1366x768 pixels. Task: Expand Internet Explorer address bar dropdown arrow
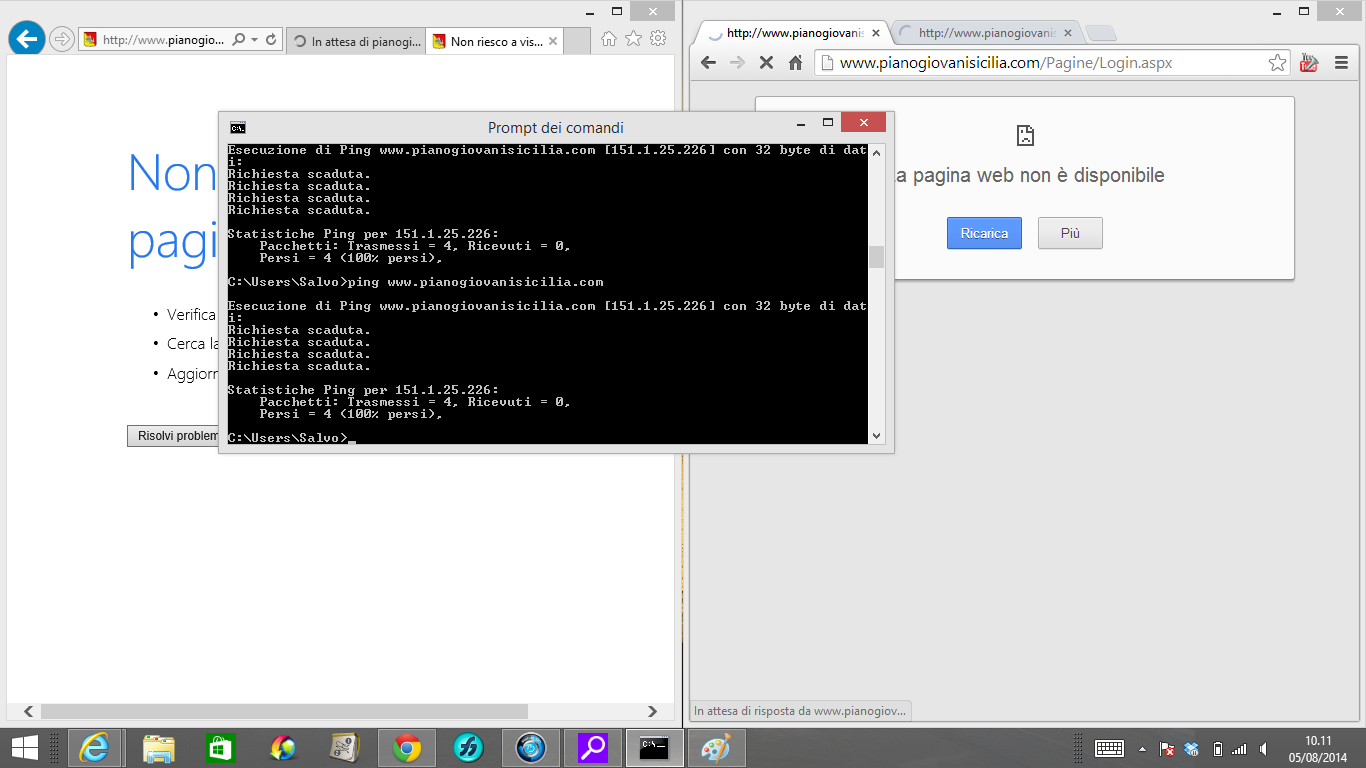(254, 40)
